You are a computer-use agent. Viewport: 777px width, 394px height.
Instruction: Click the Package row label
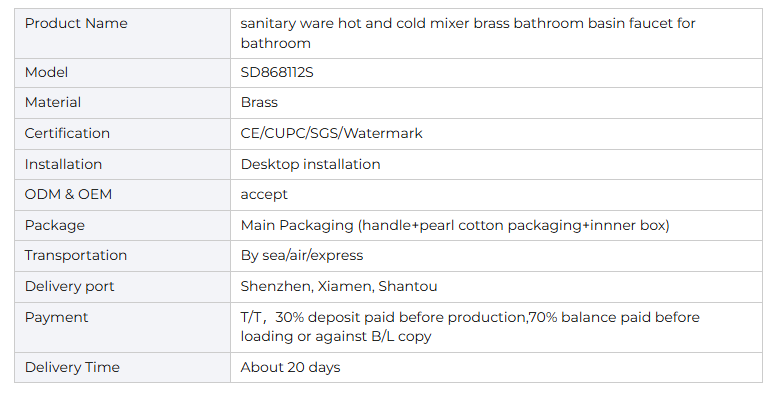click(55, 225)
